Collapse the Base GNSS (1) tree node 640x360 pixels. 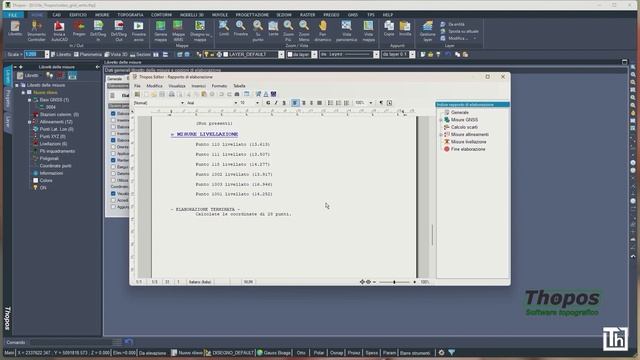pyautogui.click(x=29, y=100)
